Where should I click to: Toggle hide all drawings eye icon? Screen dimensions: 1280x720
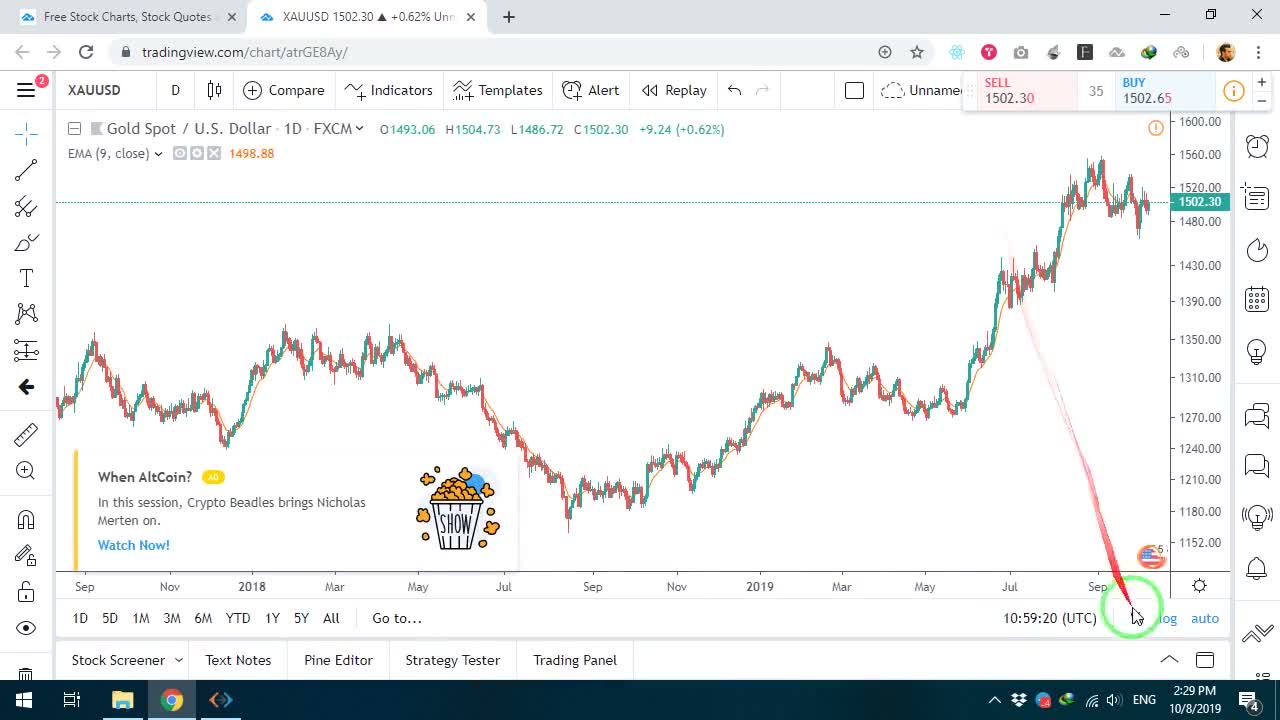(26, 628)
